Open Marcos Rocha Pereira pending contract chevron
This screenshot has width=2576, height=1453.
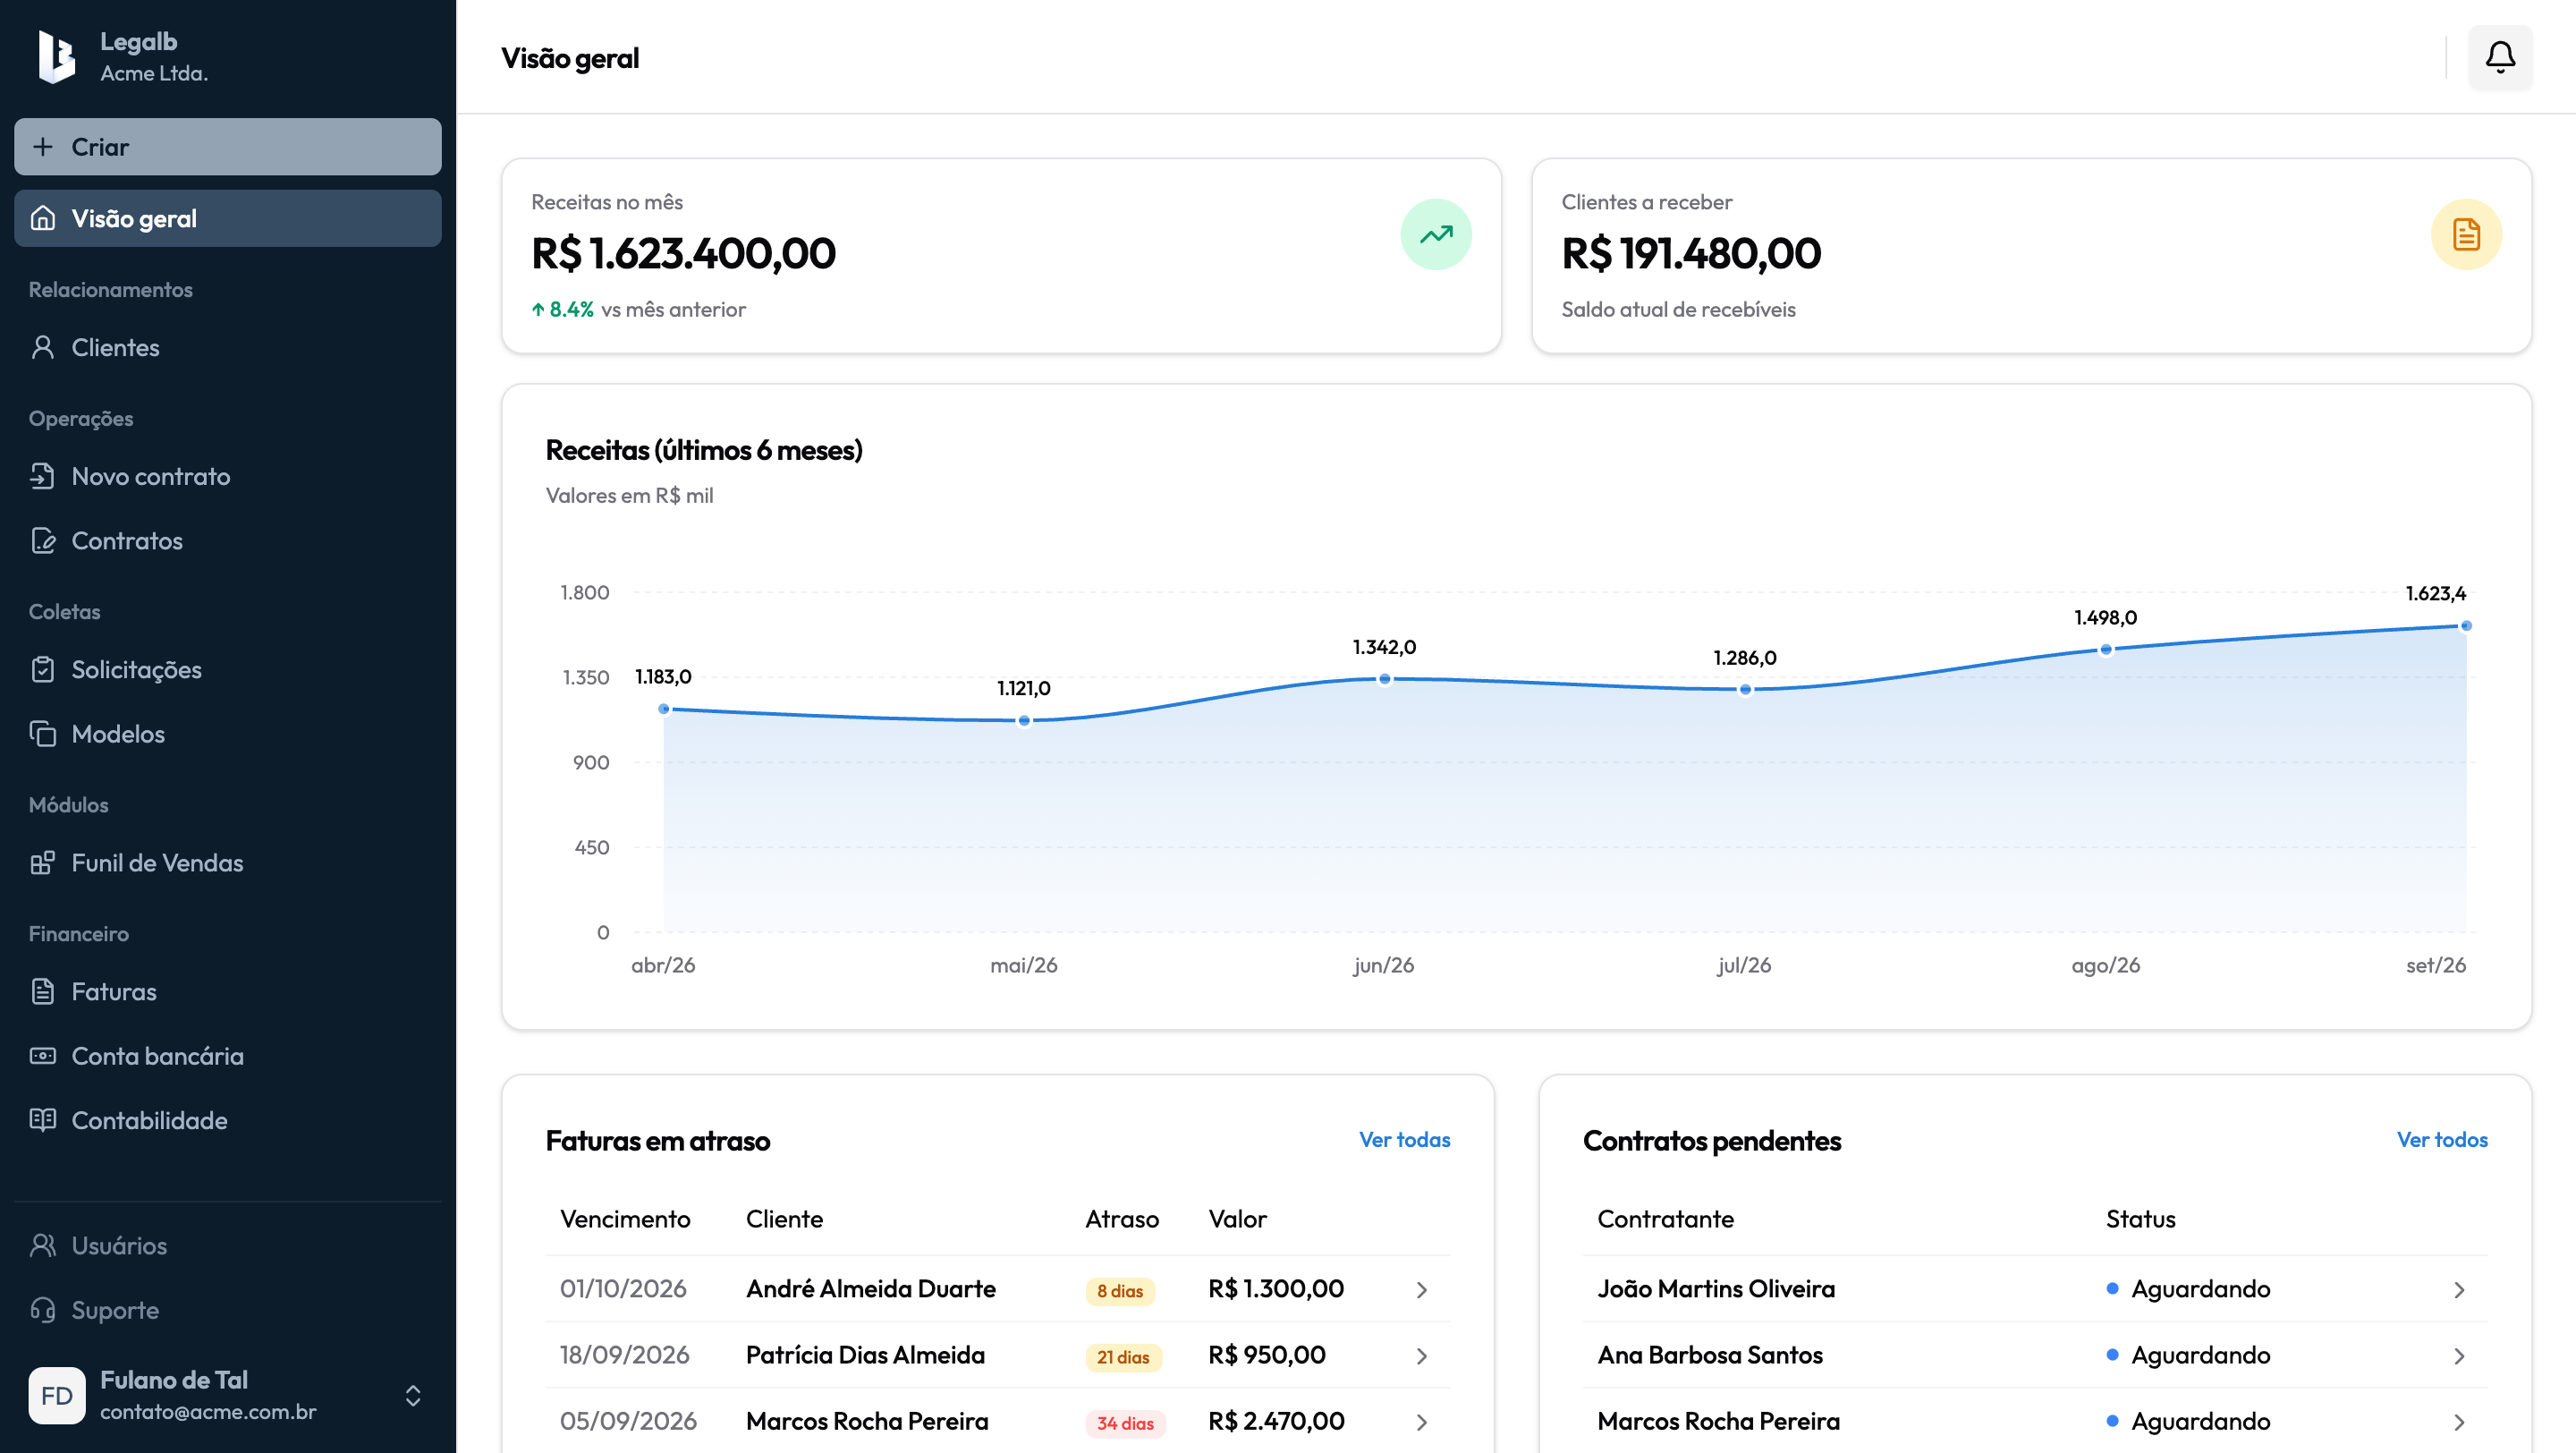(x=2458, y=1421)
